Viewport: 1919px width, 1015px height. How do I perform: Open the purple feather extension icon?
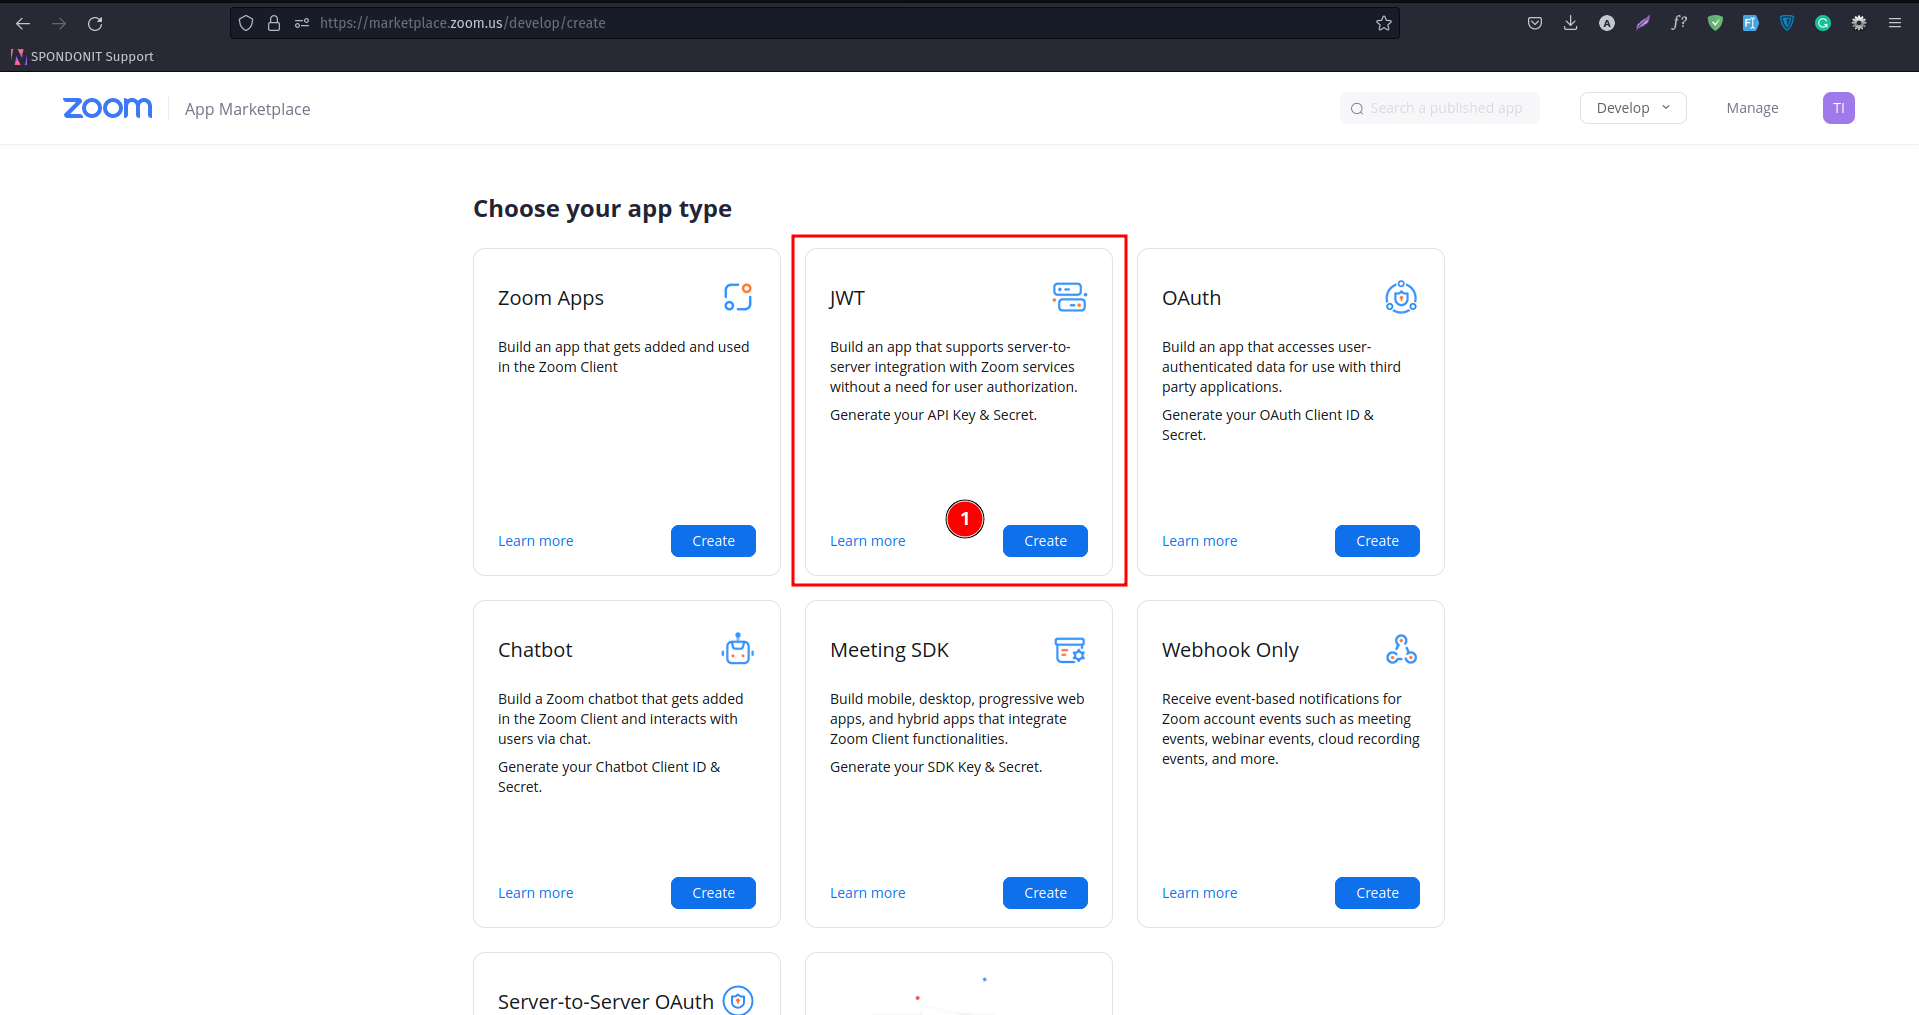click(1643, 23)
